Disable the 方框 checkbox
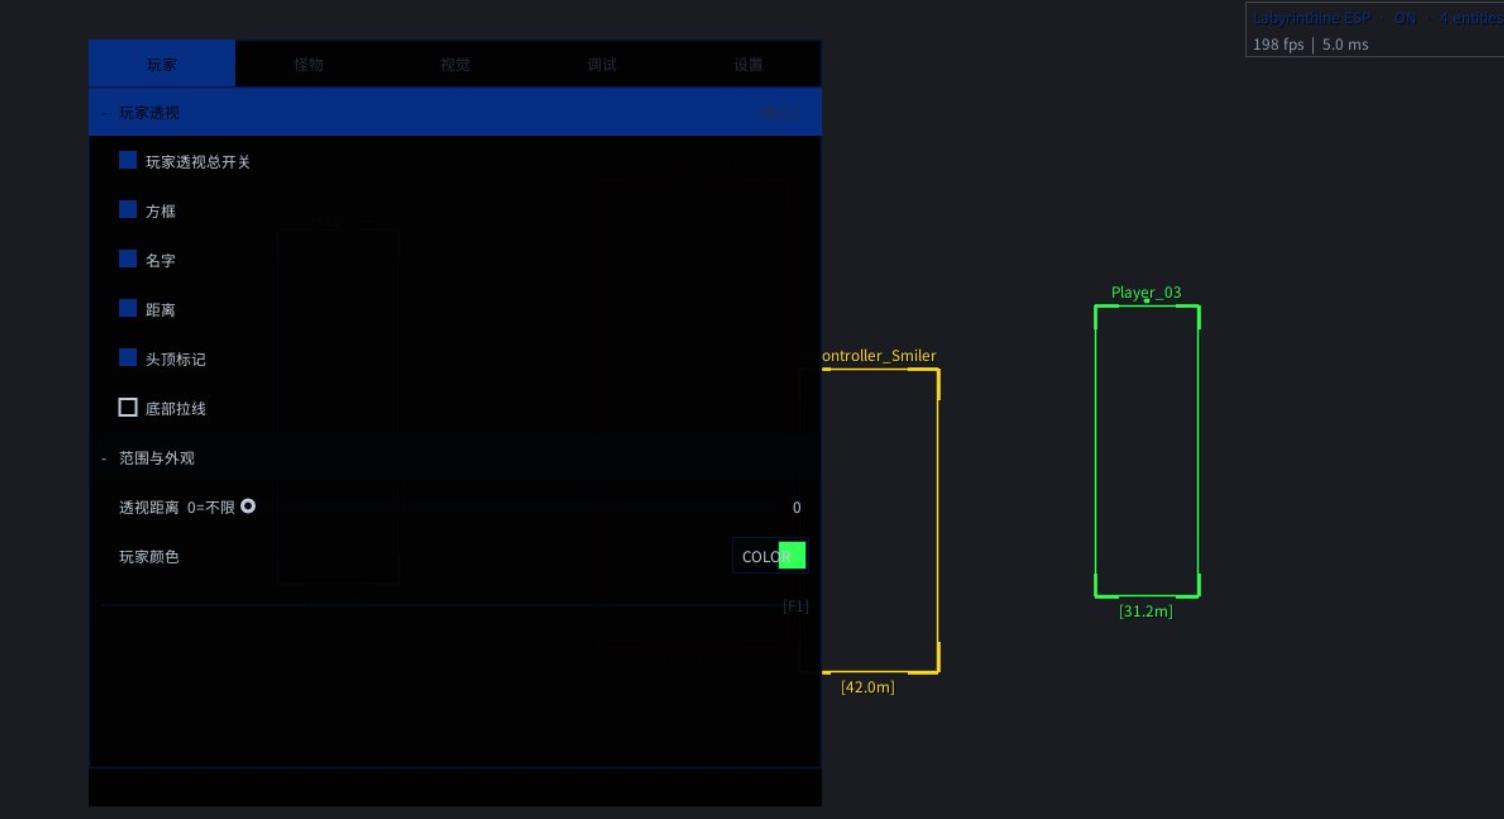1504x819 pixels. pos(128,209)
